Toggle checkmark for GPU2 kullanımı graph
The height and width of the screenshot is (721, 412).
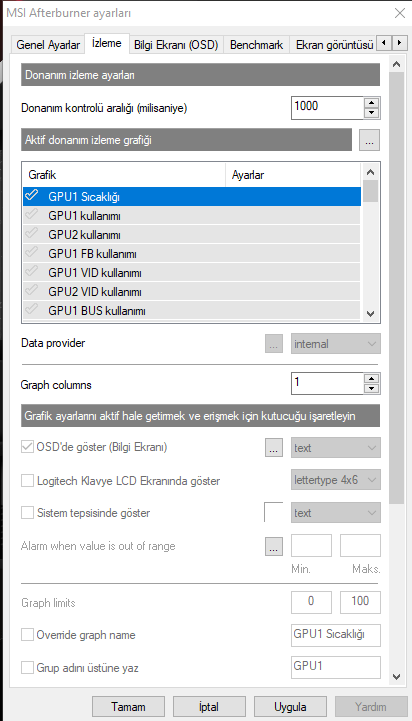pos(32,234)
